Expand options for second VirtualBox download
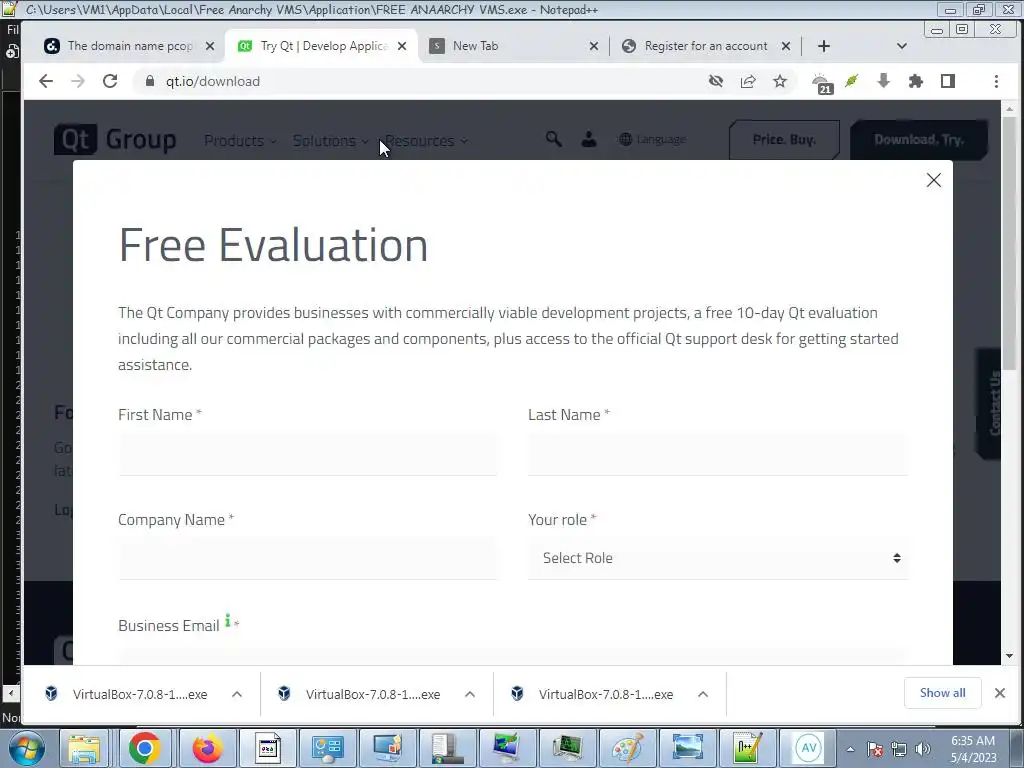The height and width of the screenshot is (768, 1024). coord(470,694)
